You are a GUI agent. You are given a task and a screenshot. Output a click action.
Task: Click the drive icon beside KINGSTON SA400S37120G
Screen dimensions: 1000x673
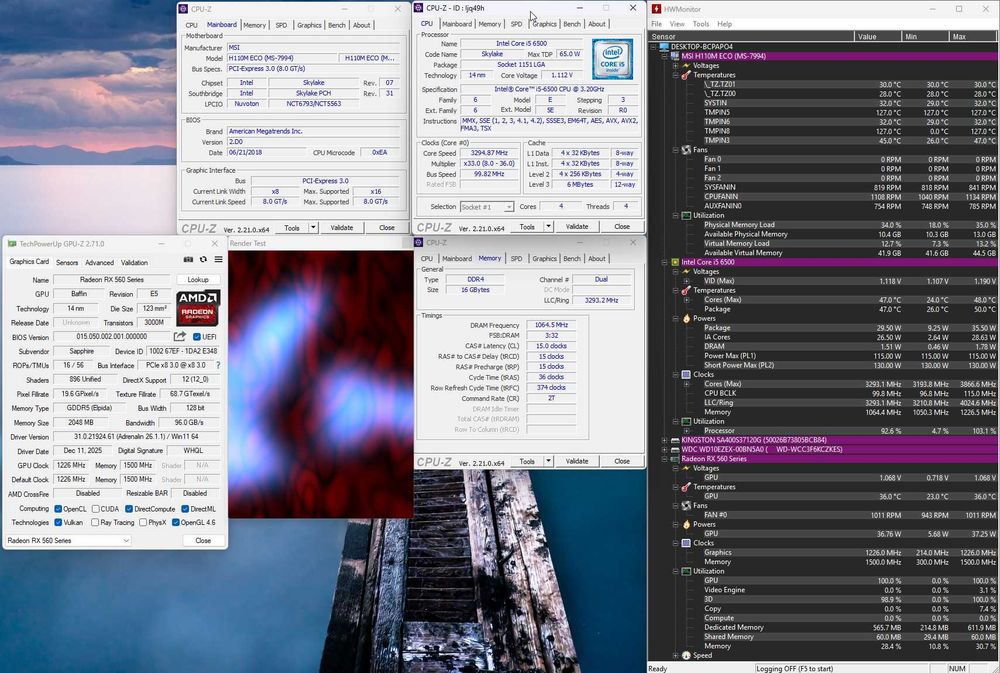coord(675,440)
